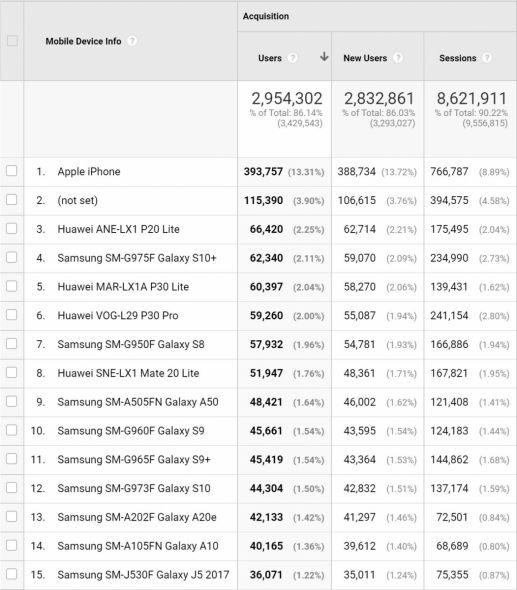Click (not set) users value 115,390
The width and height of the screenshot is (517, 590).
click(x=263, y=200)
